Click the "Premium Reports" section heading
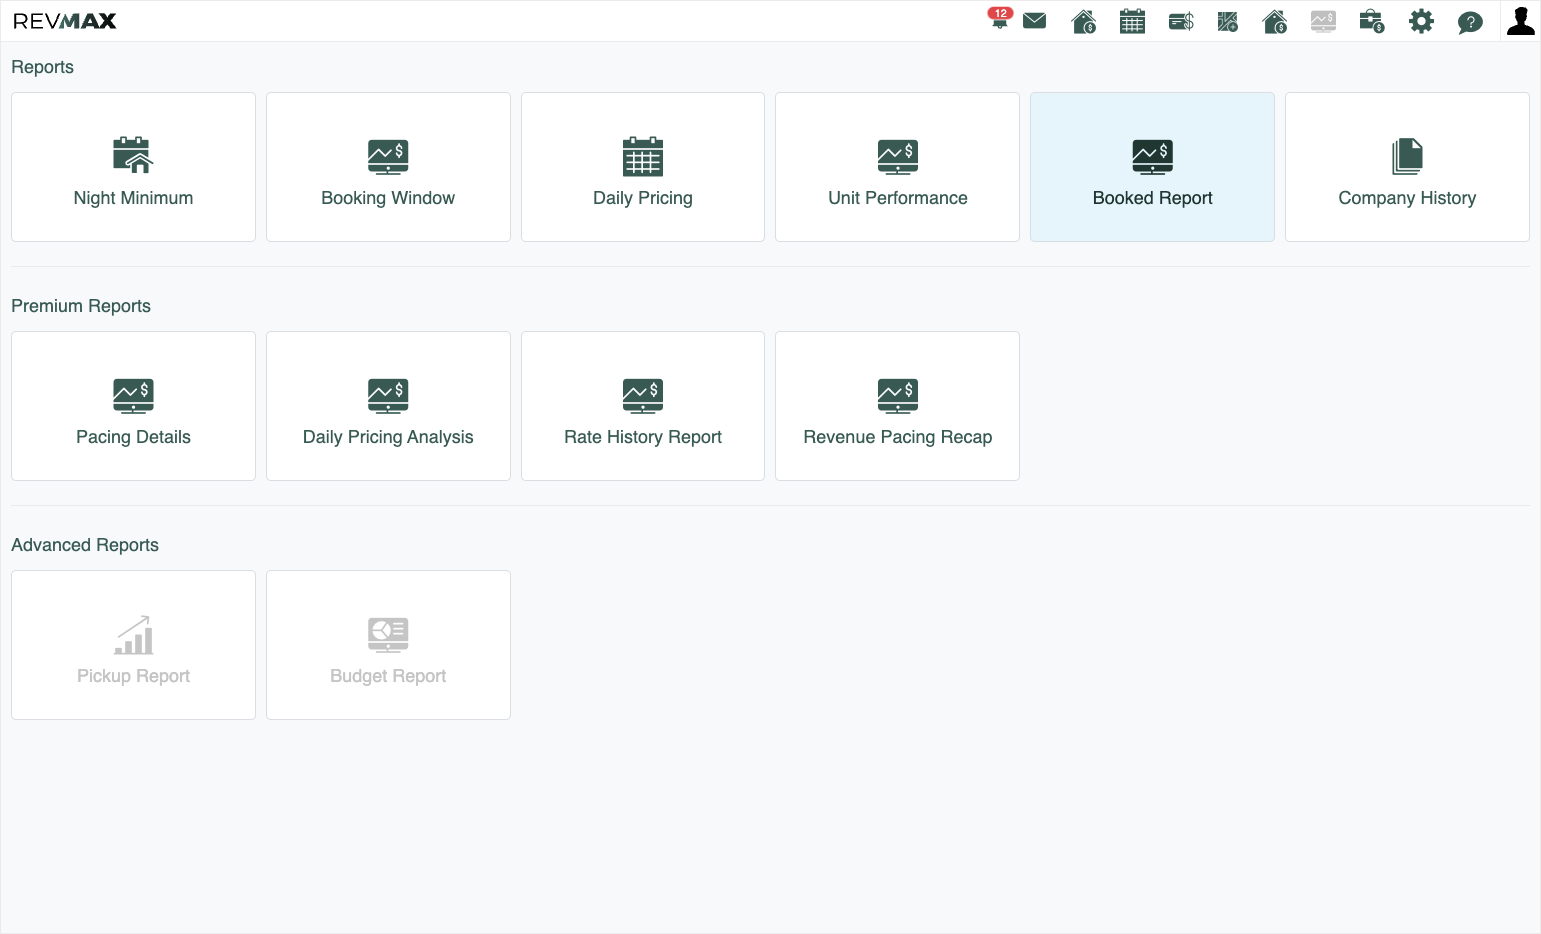The height and width of the screenshot is (934, 1541). pyautogui.click(x=81, y=306)
